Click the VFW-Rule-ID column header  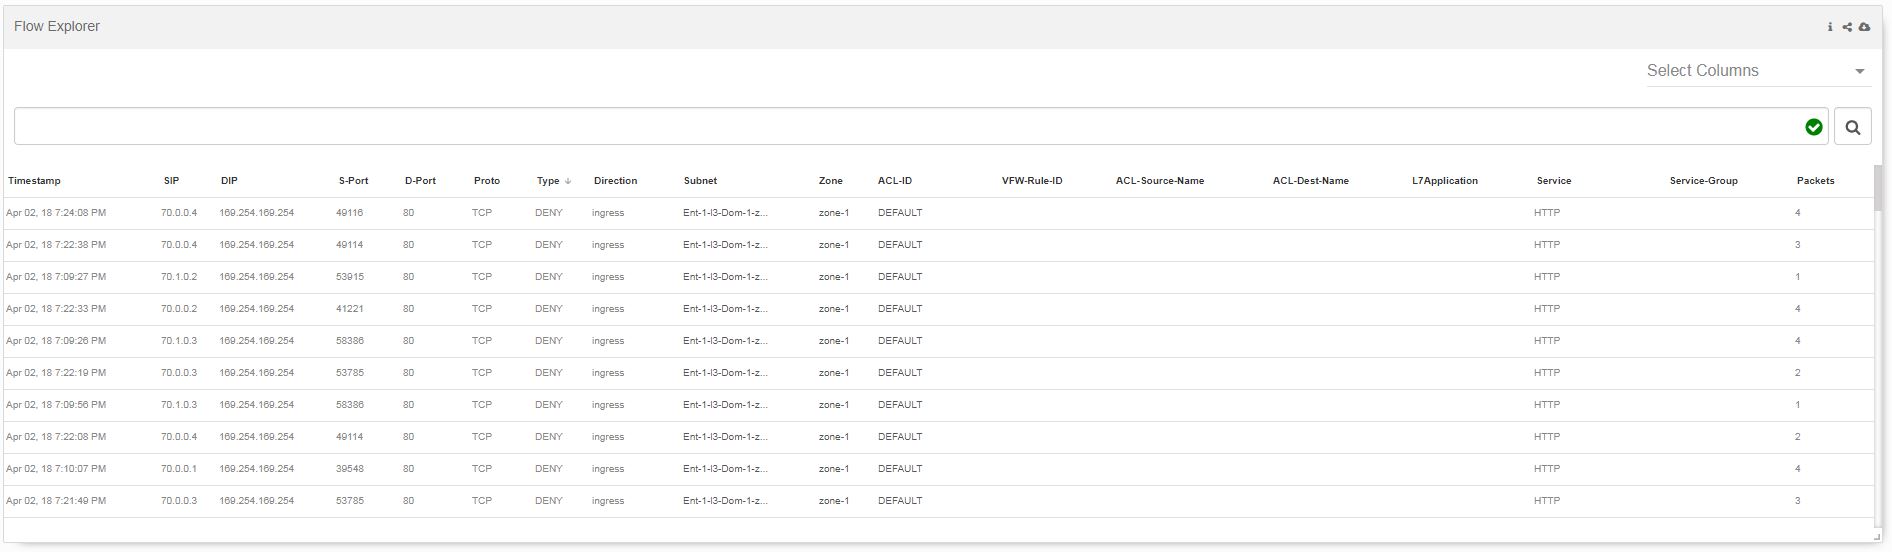tap(1032, 181)
